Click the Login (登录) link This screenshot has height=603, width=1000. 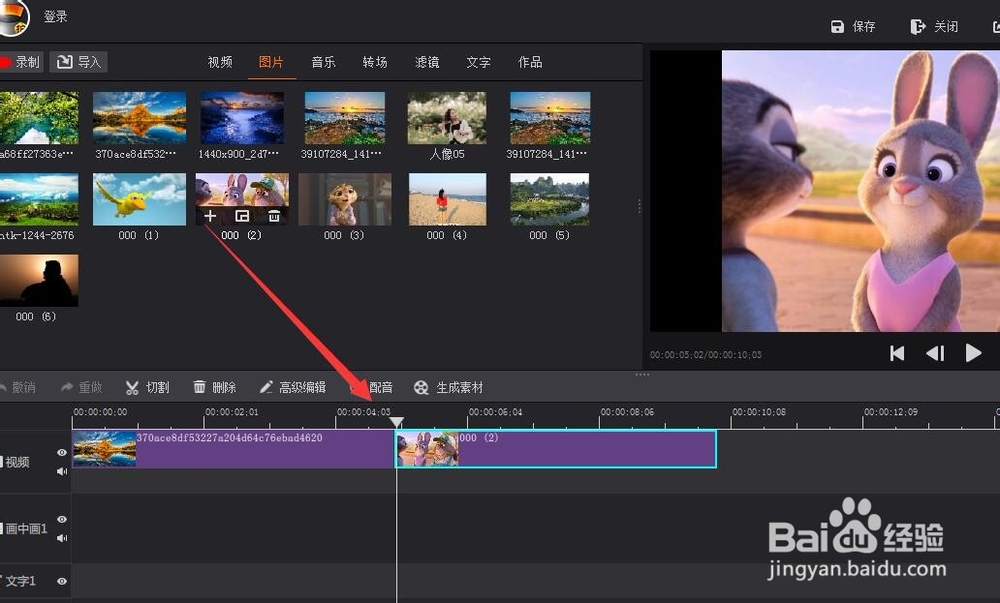coord(55,17)
